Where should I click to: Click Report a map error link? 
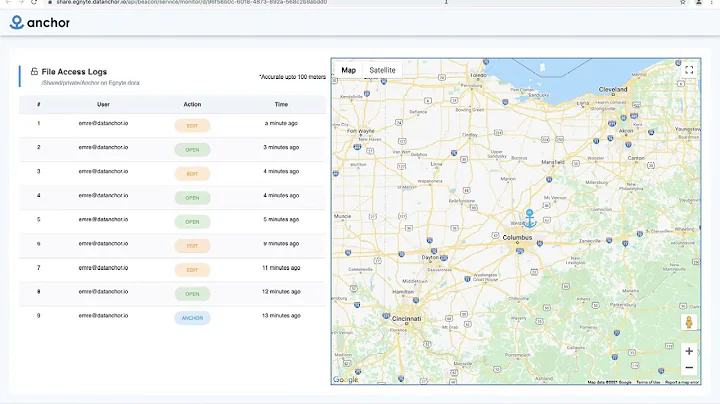click(682, 382)
